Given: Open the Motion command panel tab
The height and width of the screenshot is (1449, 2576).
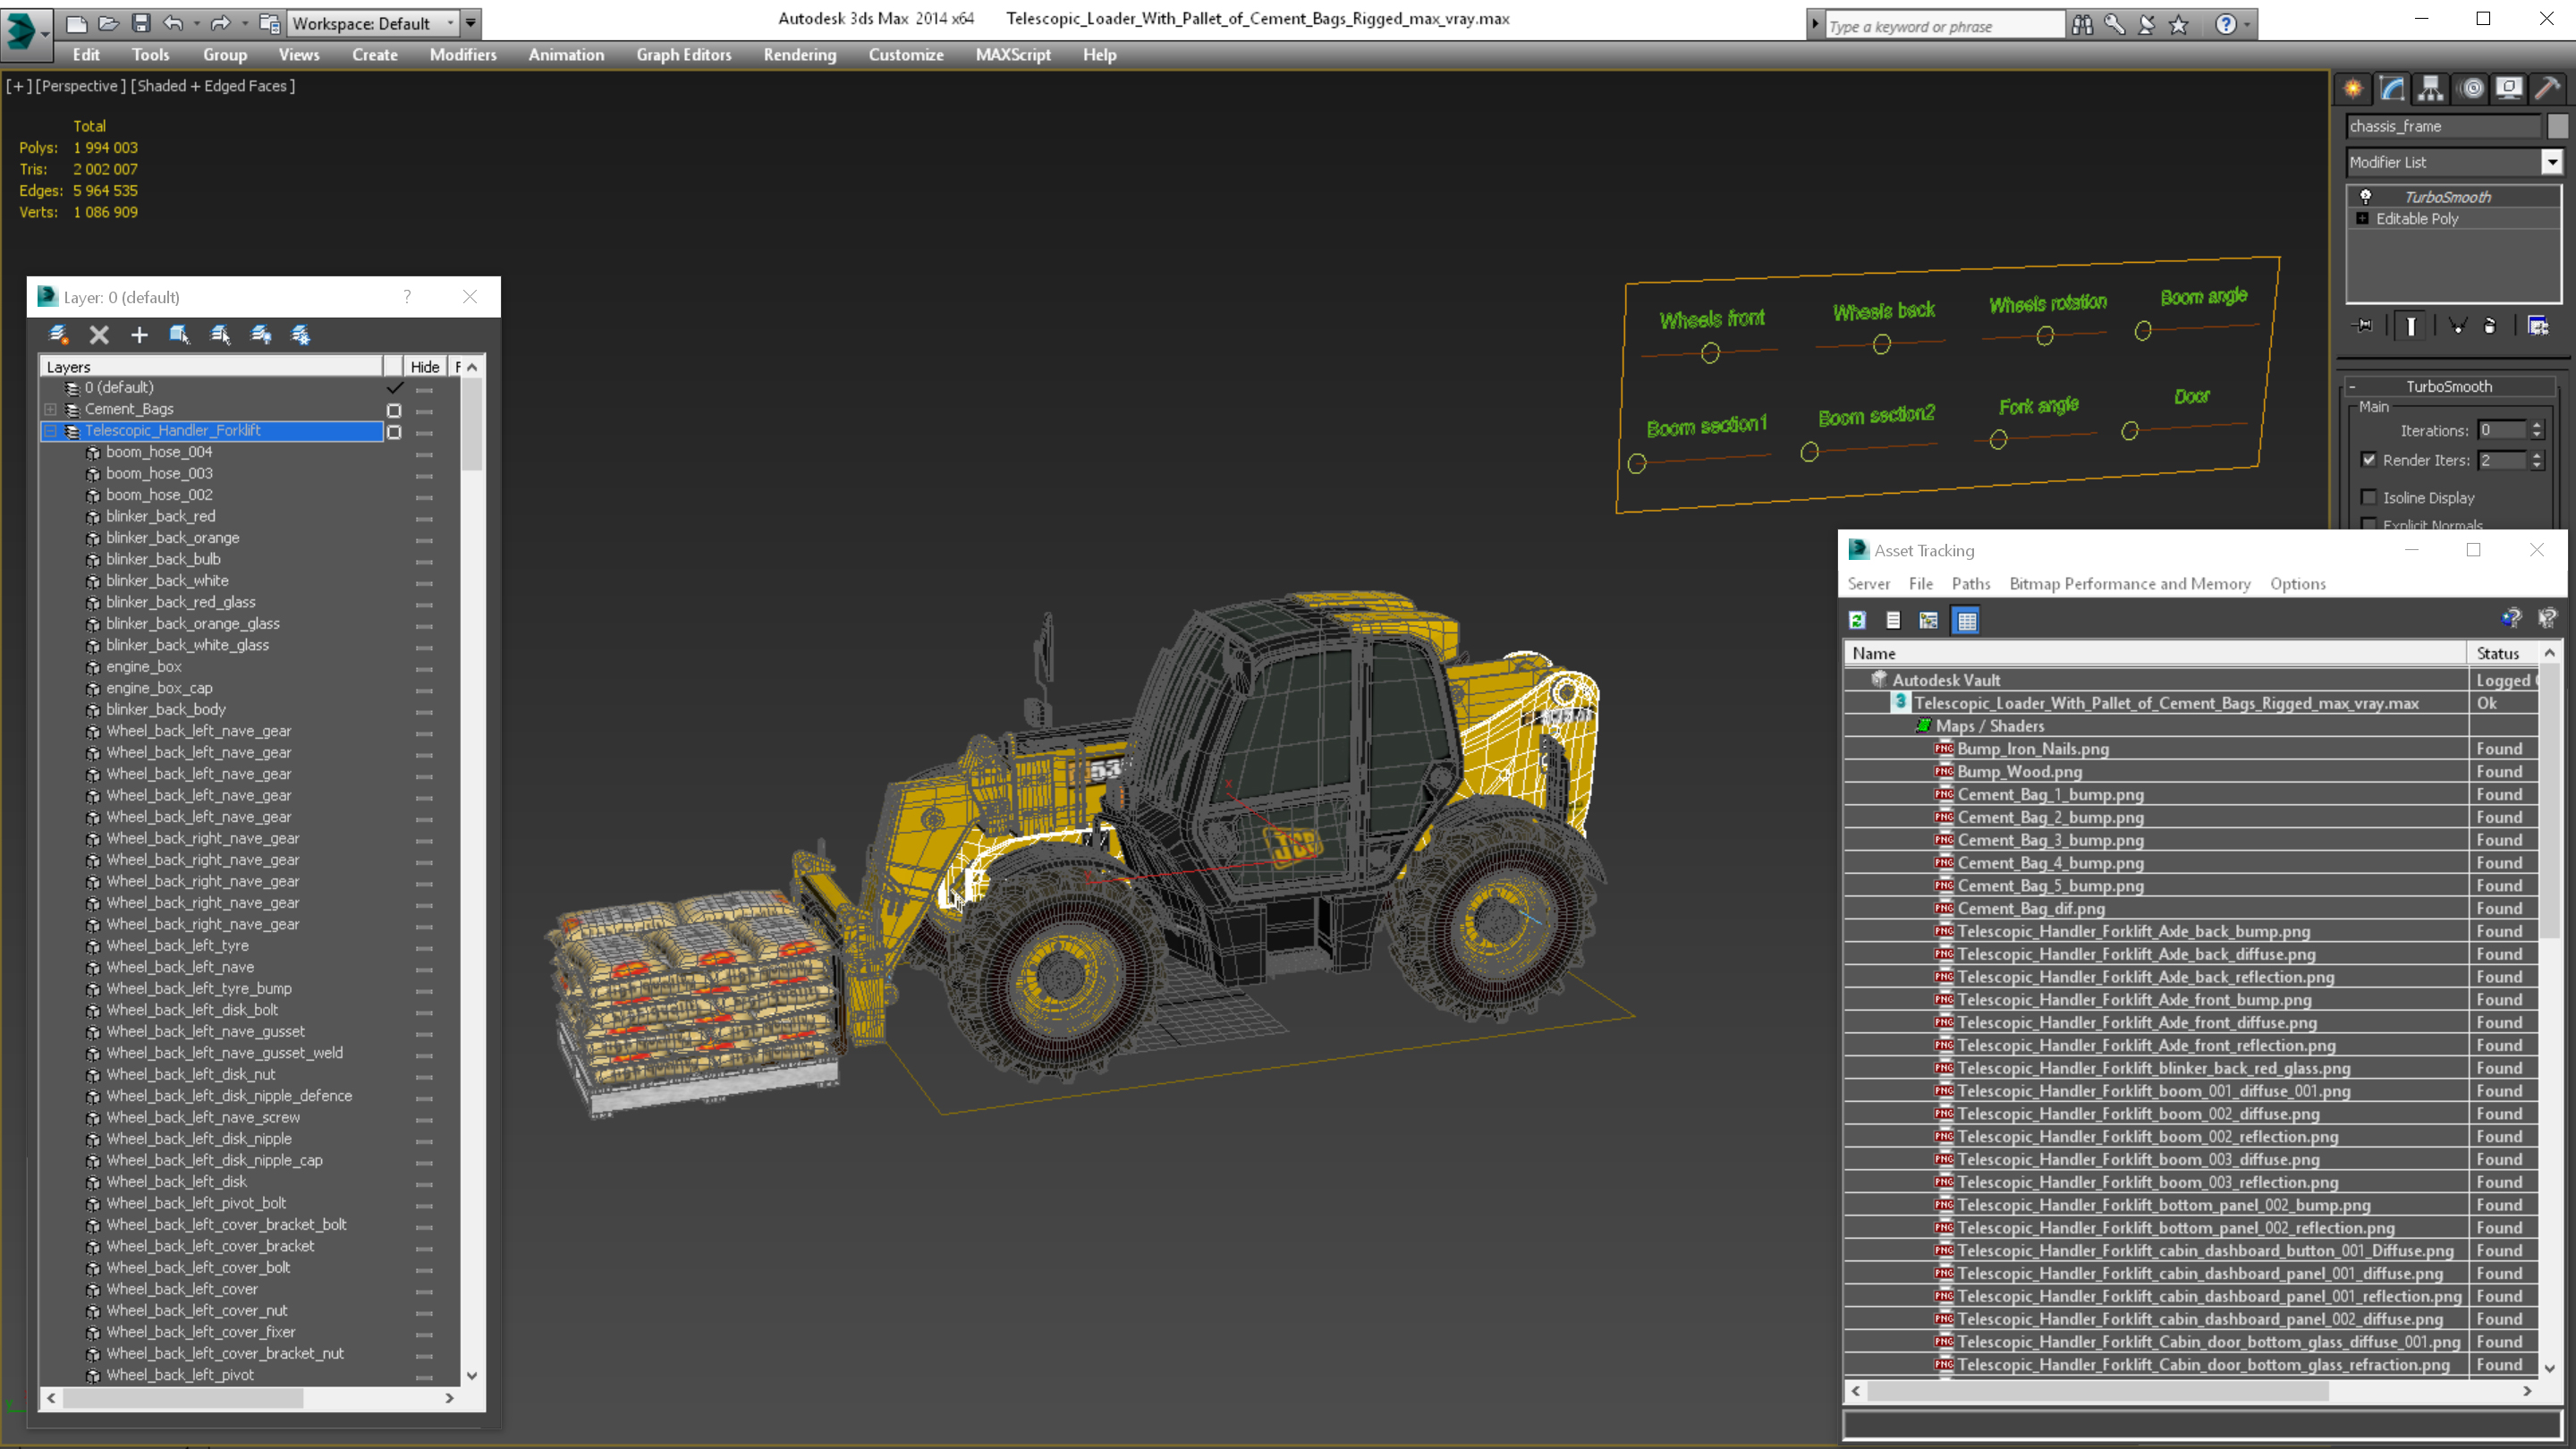Looking at the screenshot, I should pyautogui.click(x=2471, y=89).
